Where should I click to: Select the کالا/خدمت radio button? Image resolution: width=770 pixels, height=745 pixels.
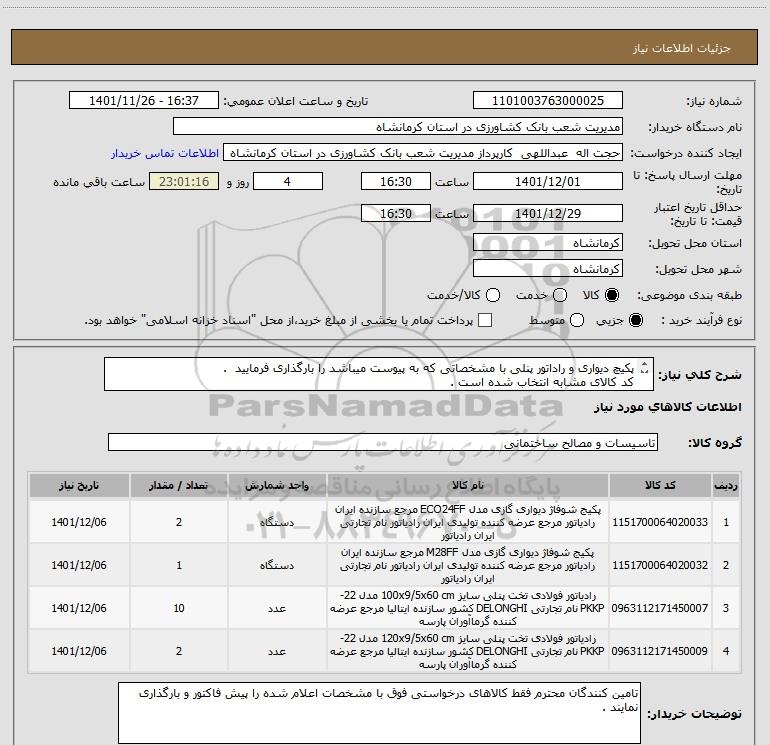(493, 295)
